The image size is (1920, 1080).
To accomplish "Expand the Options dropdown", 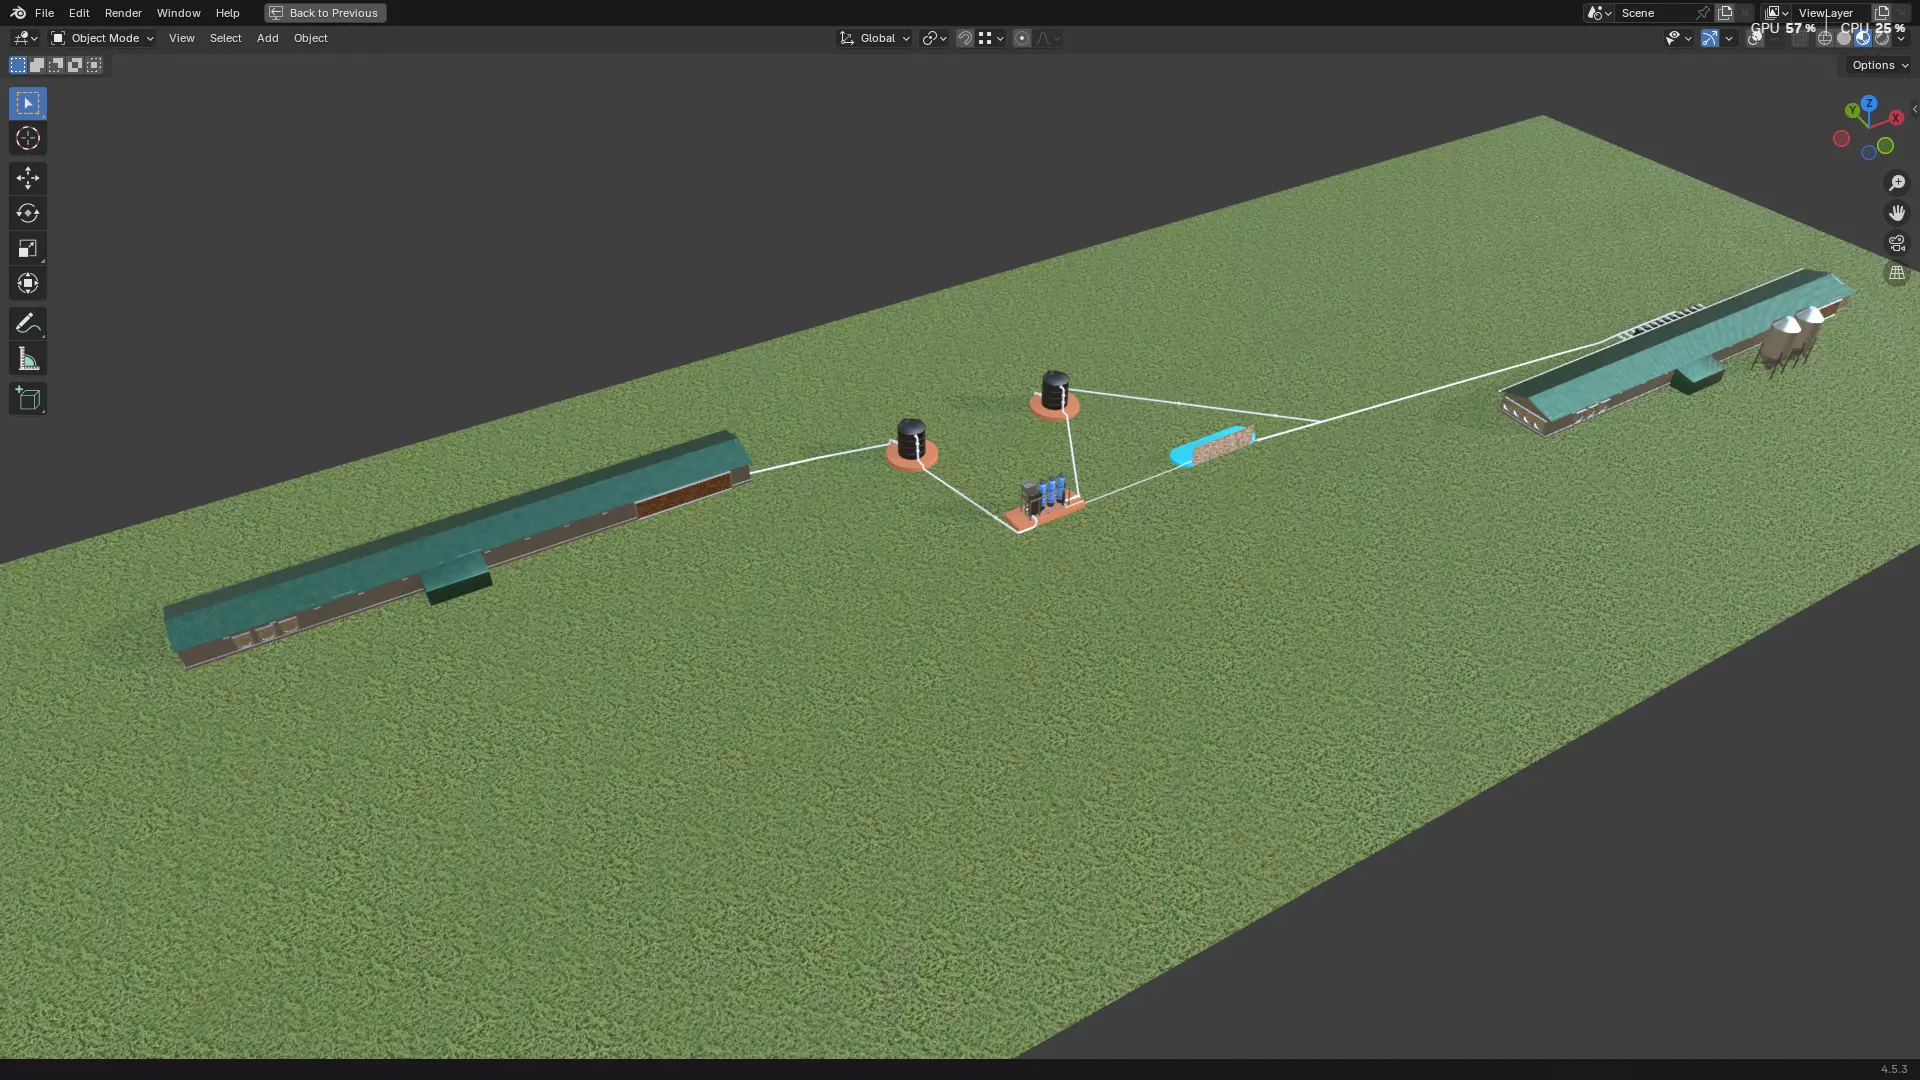I will (x=1880, y=65).
